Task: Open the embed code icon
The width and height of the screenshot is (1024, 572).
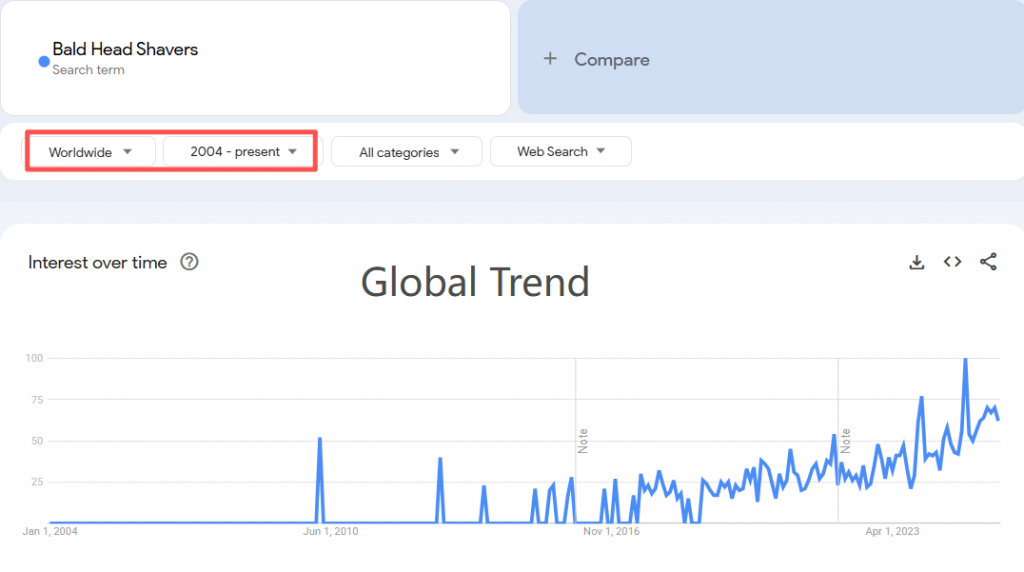Action: [x=952, y=262]
